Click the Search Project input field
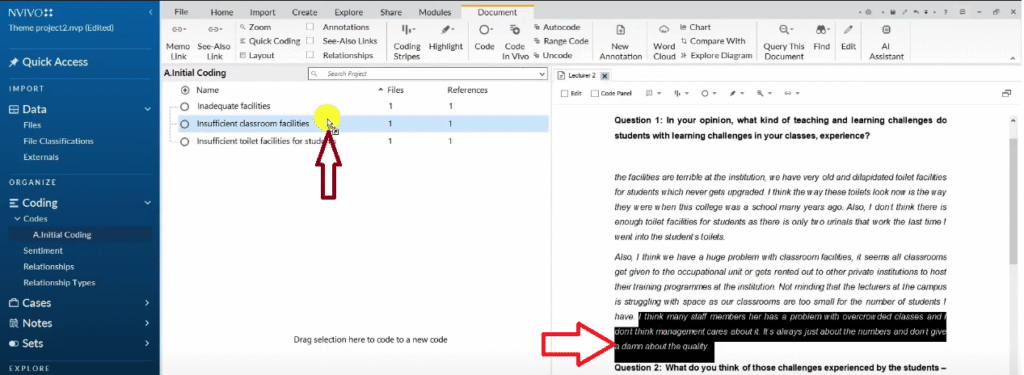 point(428,74)
